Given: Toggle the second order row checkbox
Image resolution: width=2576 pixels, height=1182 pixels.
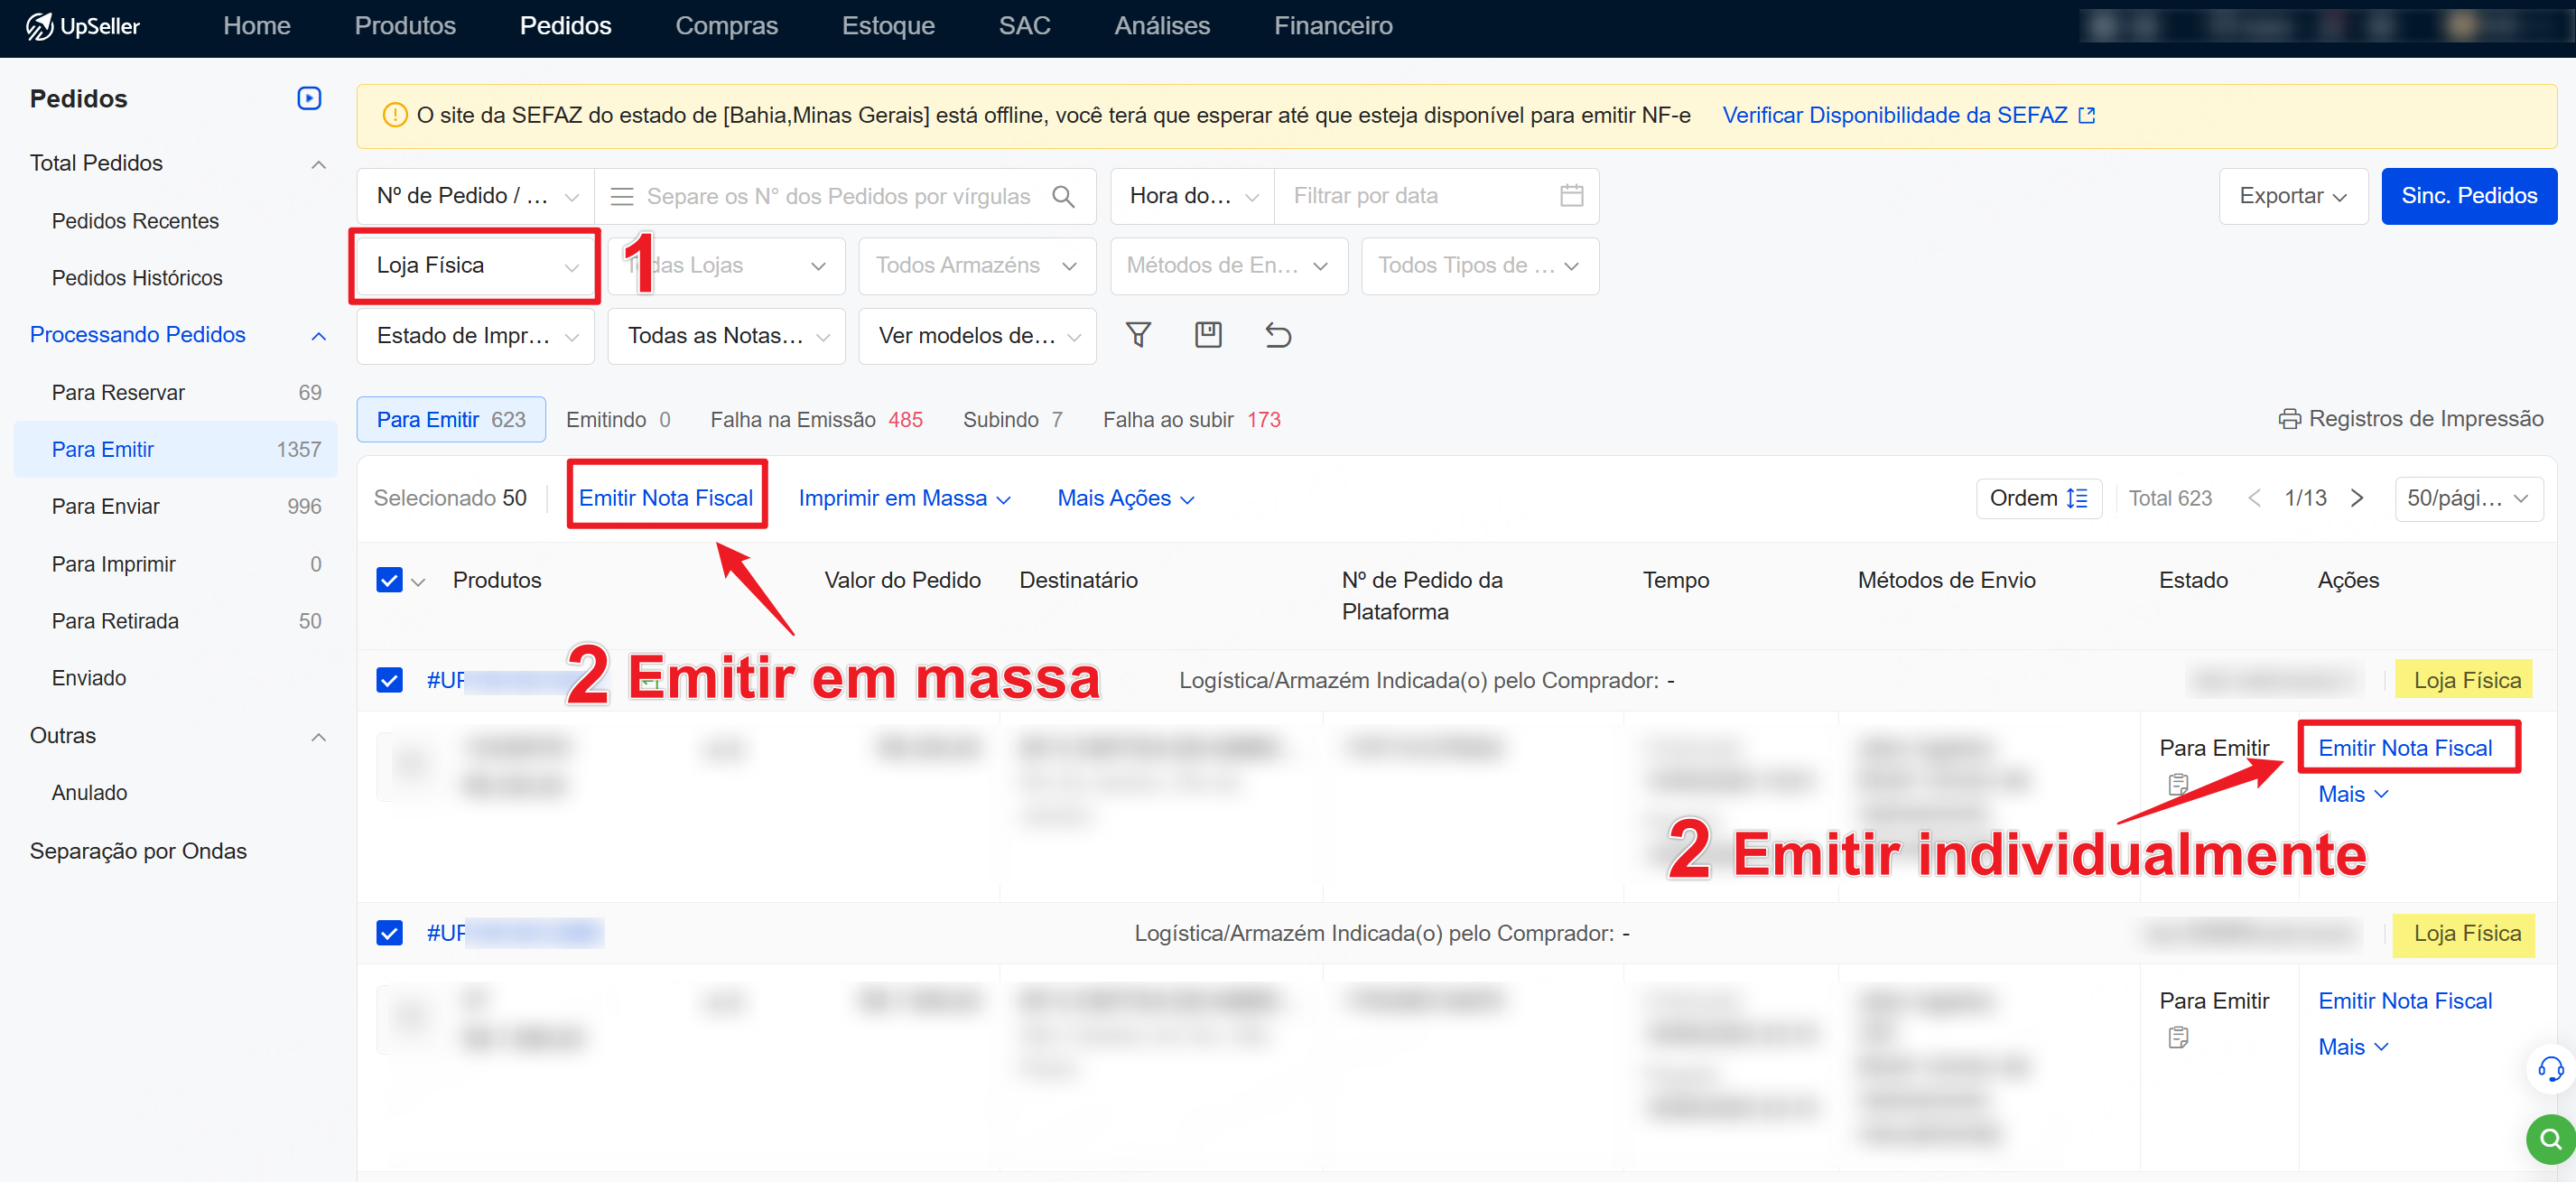Looking at the screenshot, I should [x=389, y=933].
